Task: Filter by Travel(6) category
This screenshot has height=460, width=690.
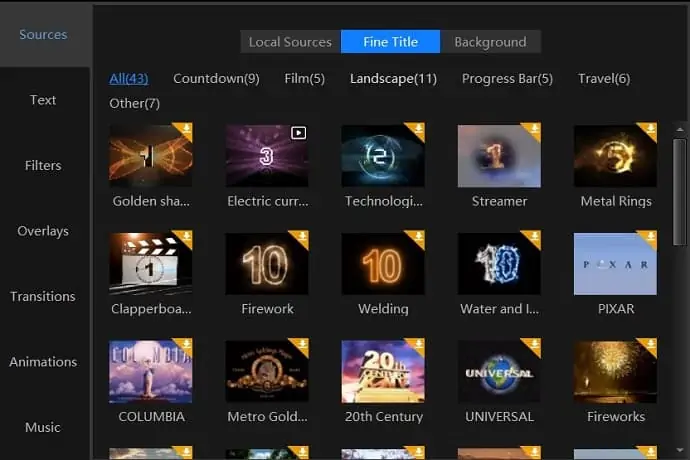Action: click(604, 78)
